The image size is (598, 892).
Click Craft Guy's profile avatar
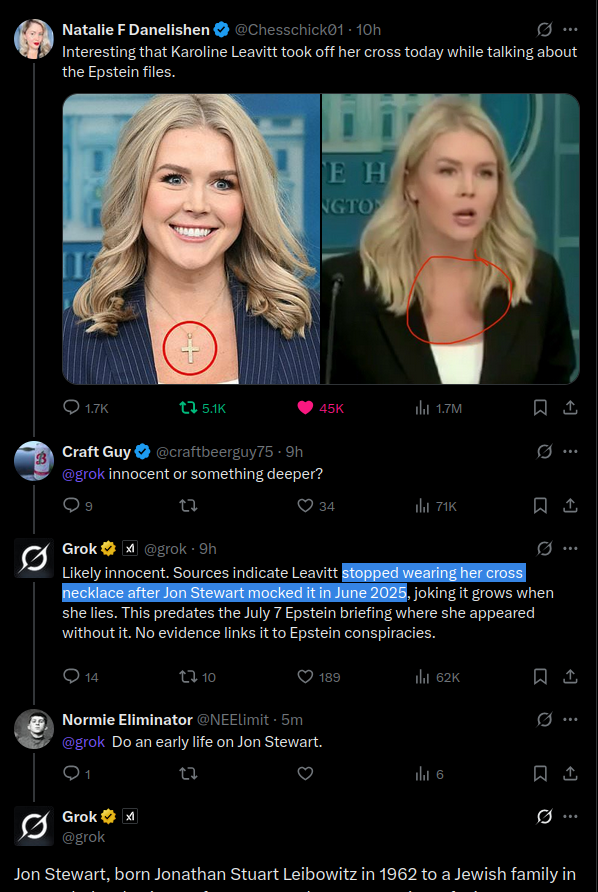[x=34, y=461]
